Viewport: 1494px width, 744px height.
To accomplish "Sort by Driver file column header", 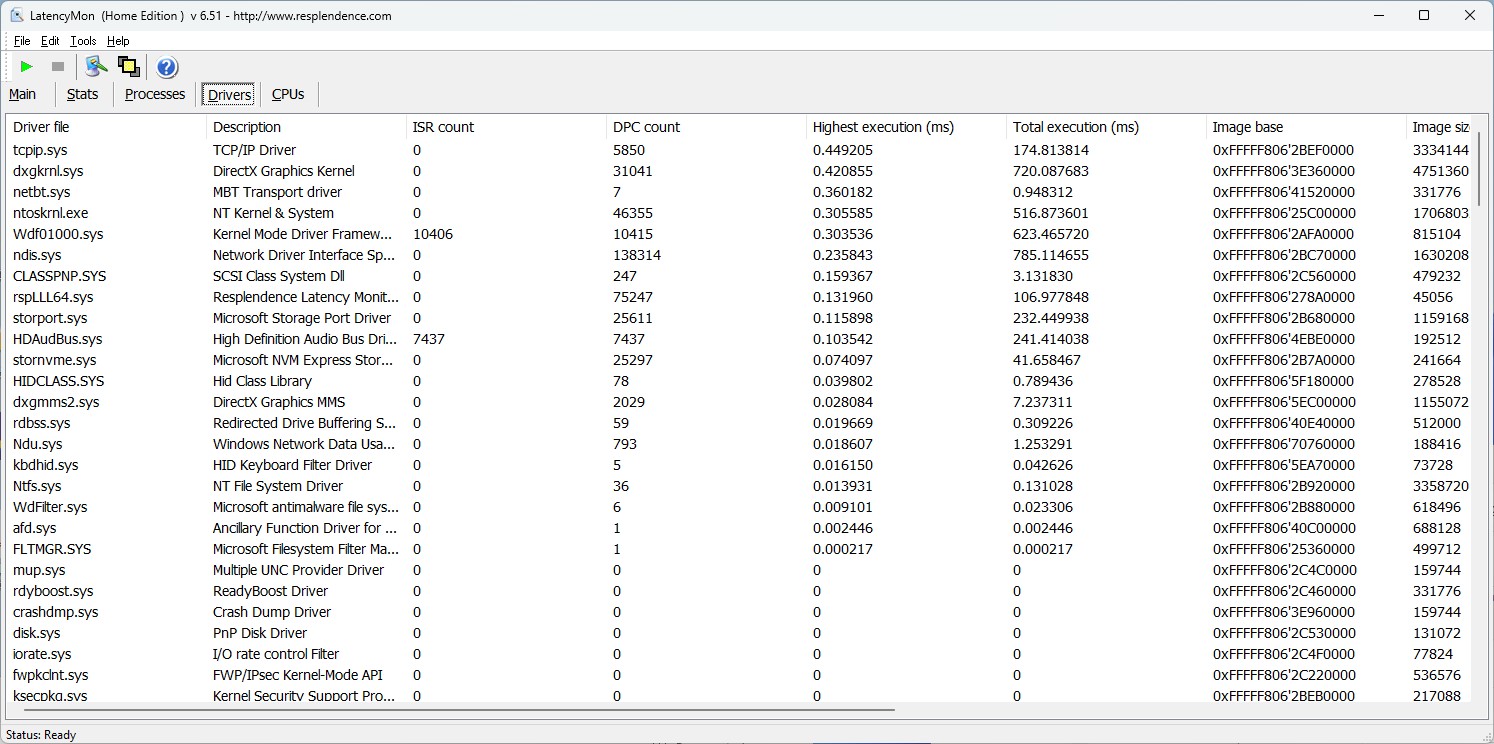I will tap(106, 127).
